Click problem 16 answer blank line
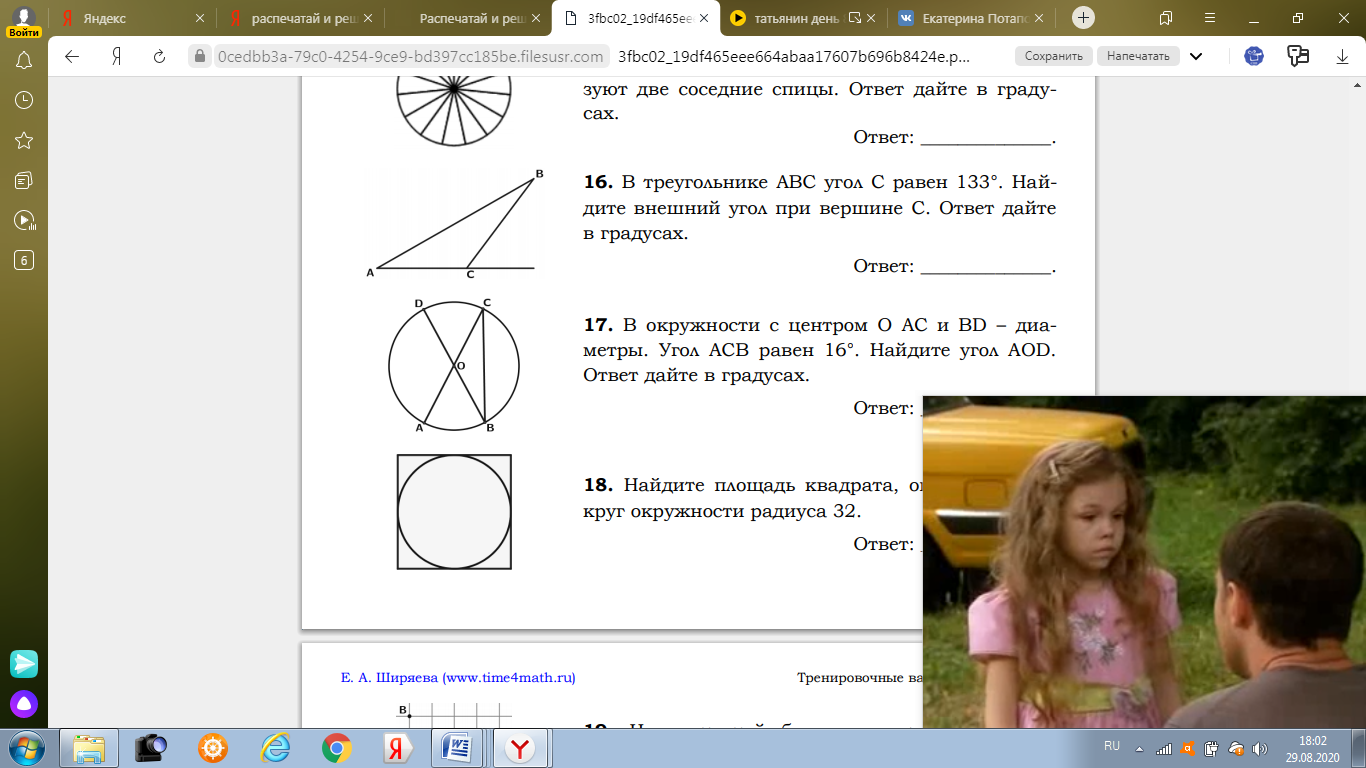 (x=985, y=267)
